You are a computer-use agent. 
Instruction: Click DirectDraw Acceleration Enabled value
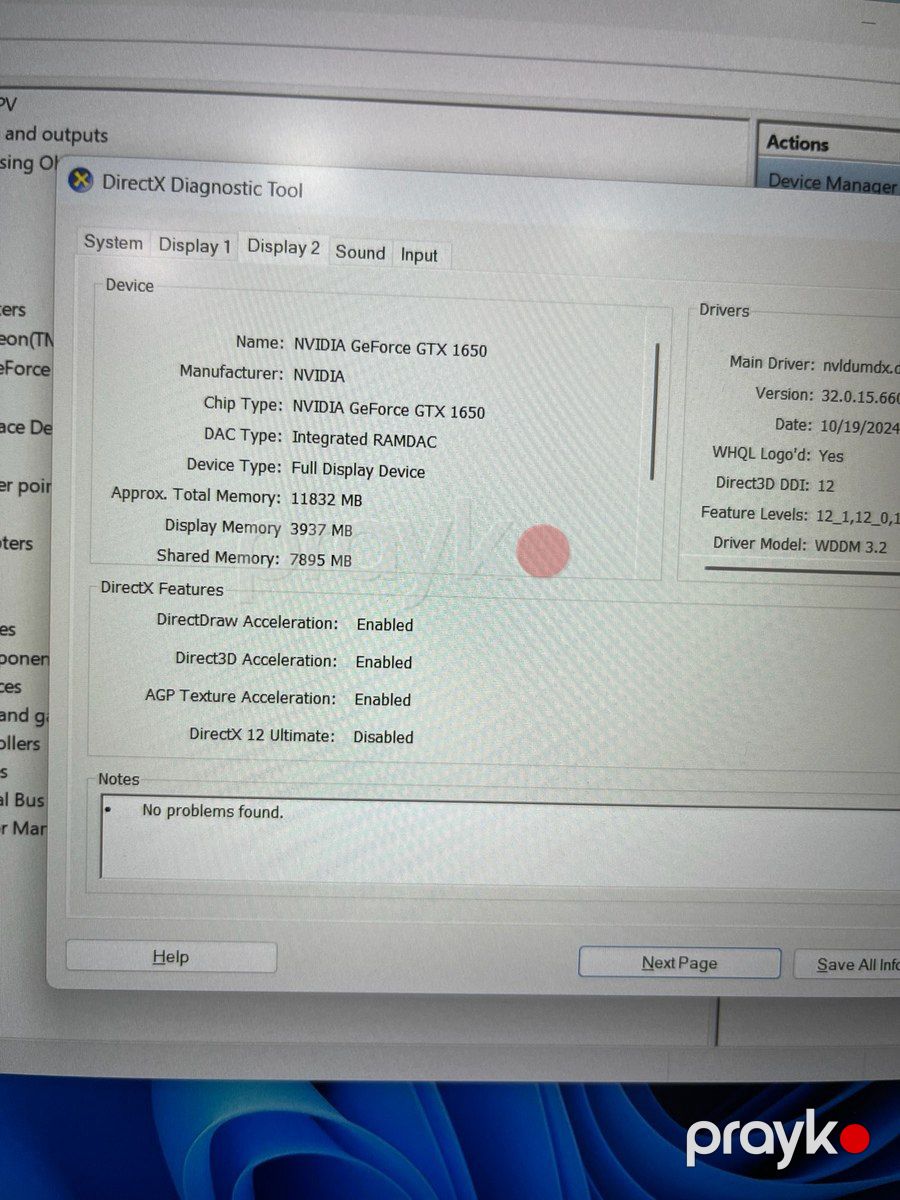pos(384,625)
